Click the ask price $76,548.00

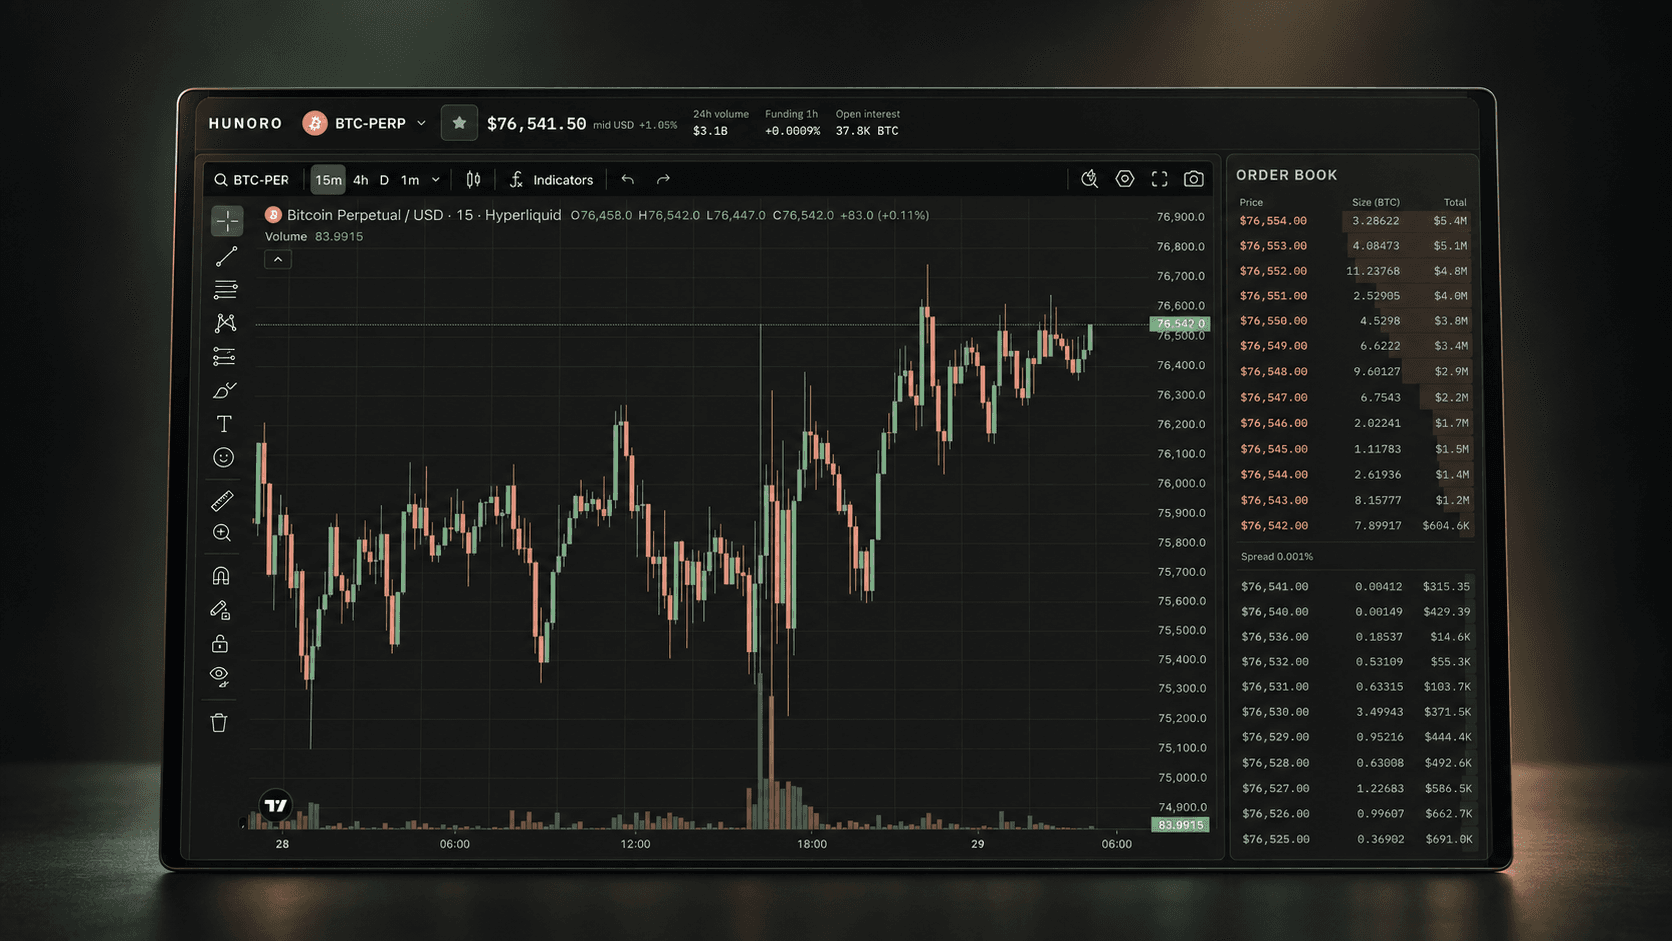[1273, 372]
